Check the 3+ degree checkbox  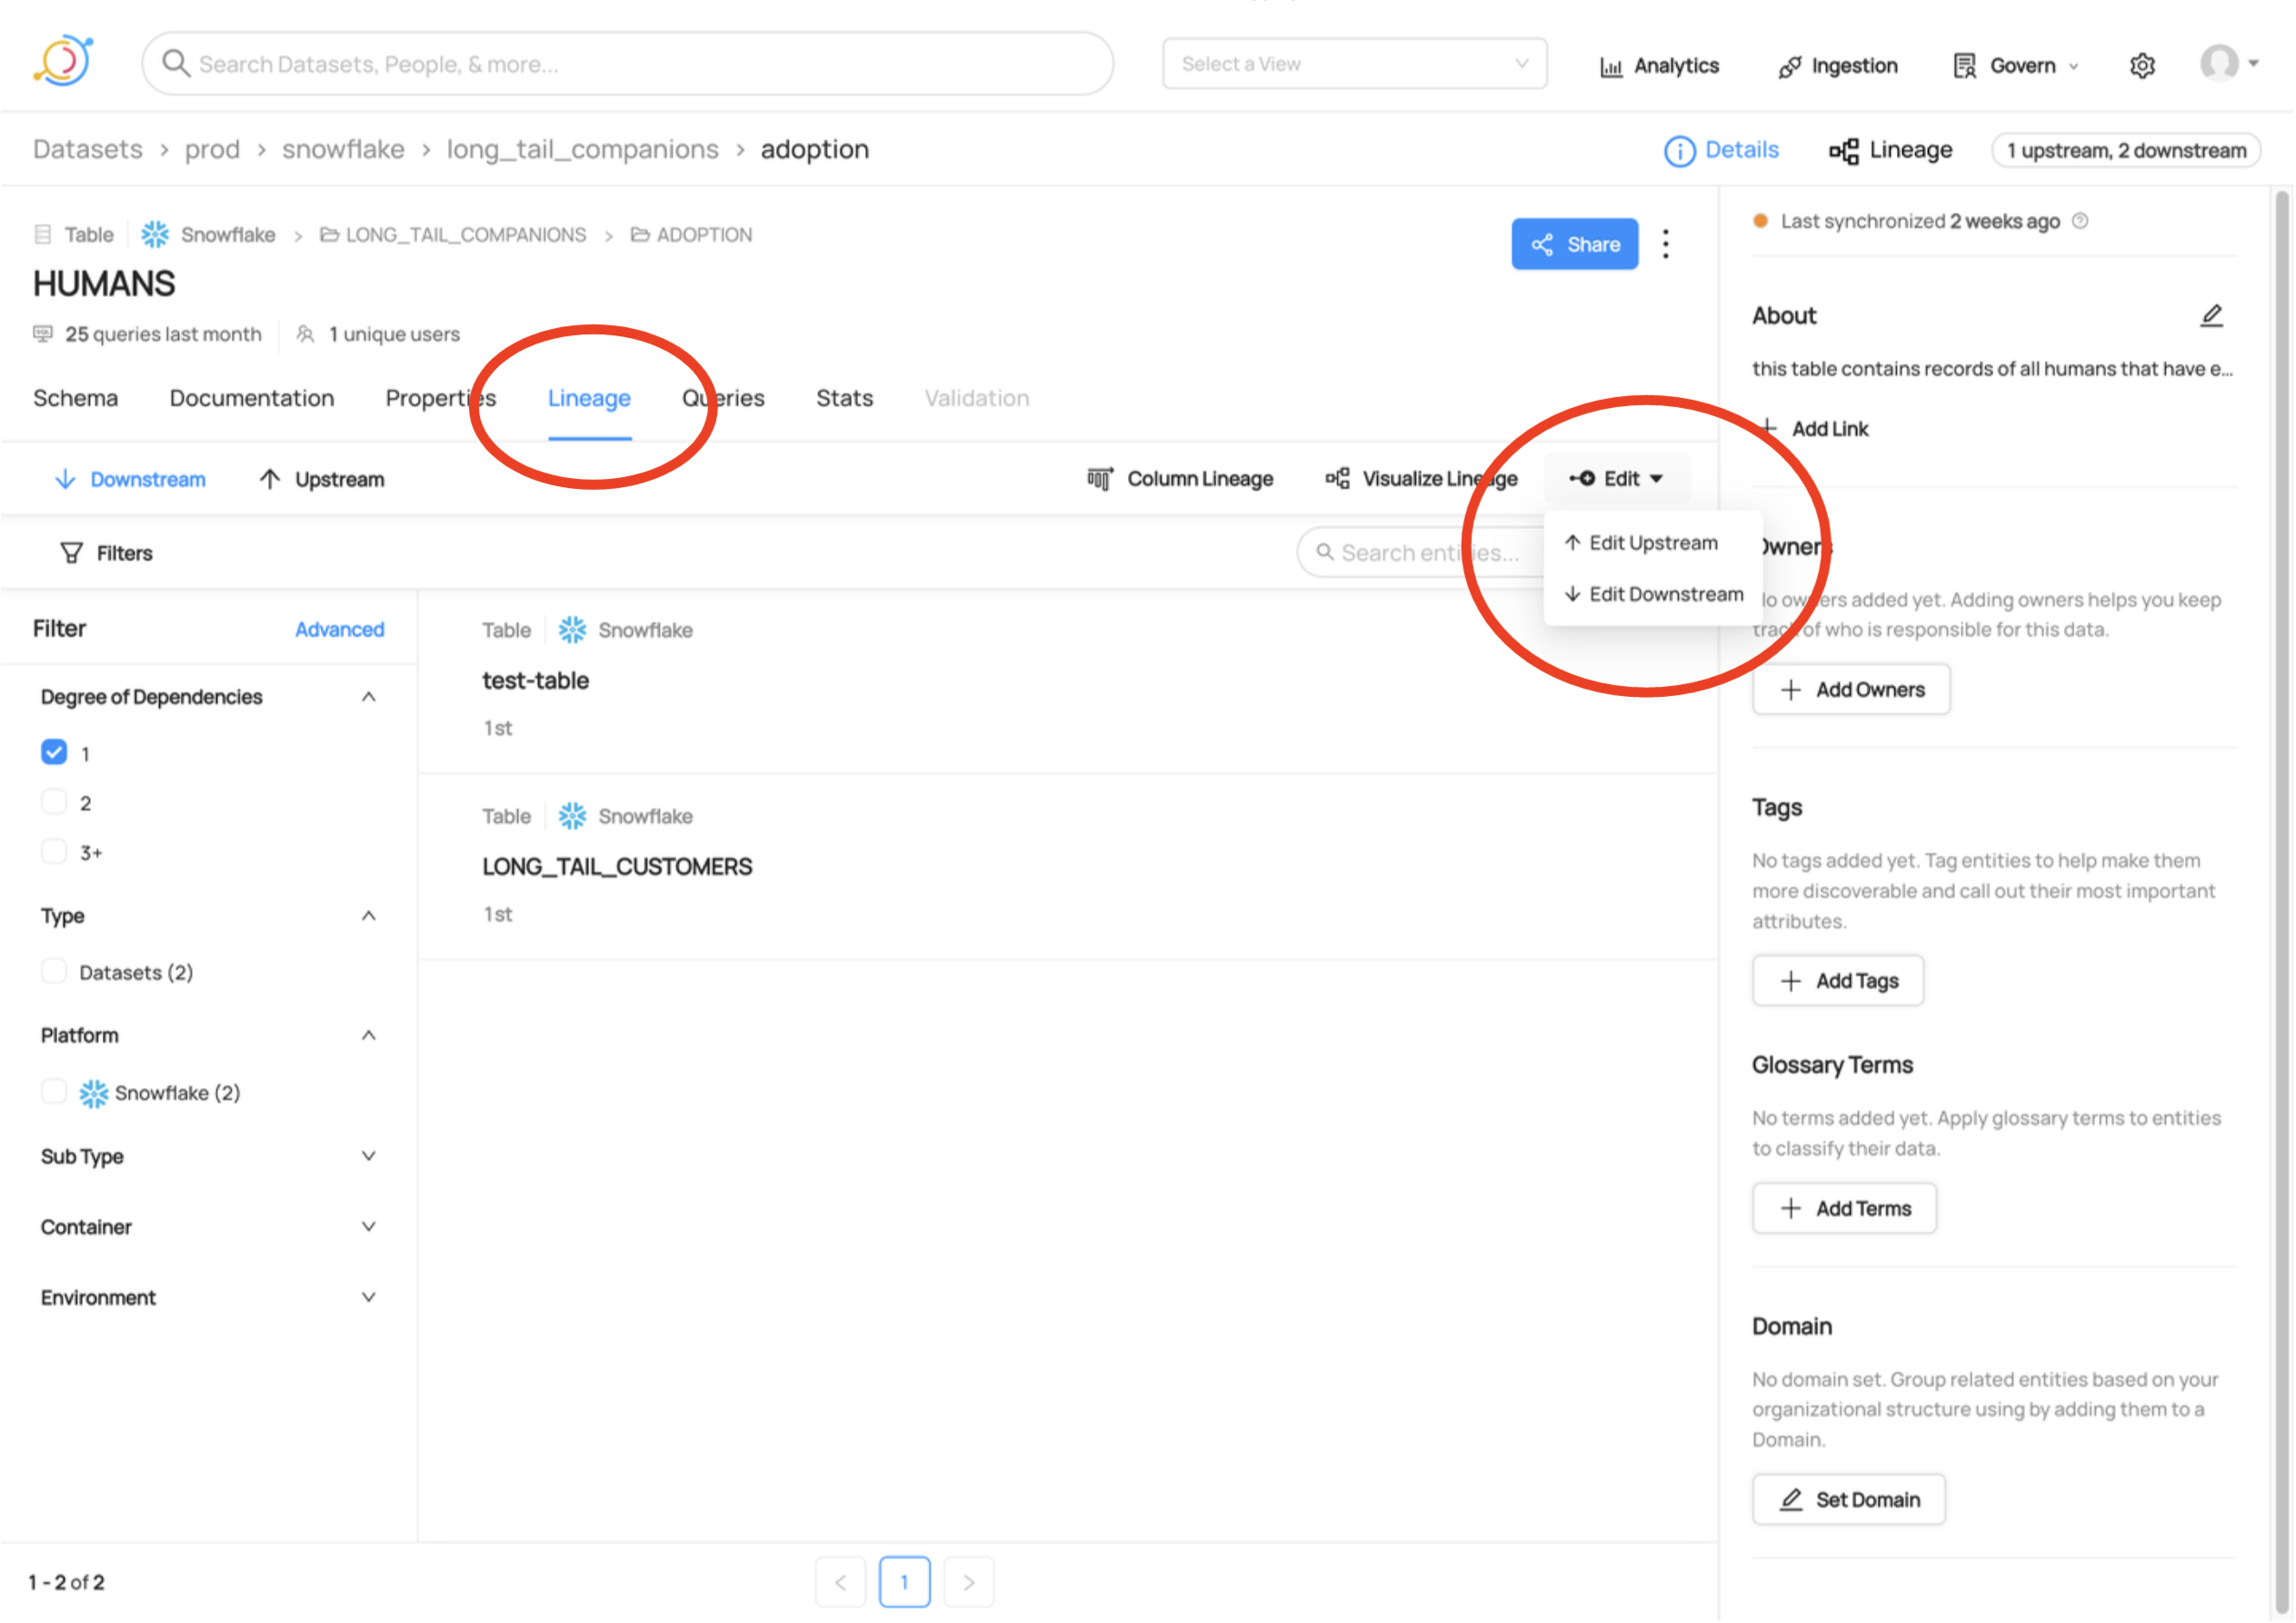click(x=54, y=852)
